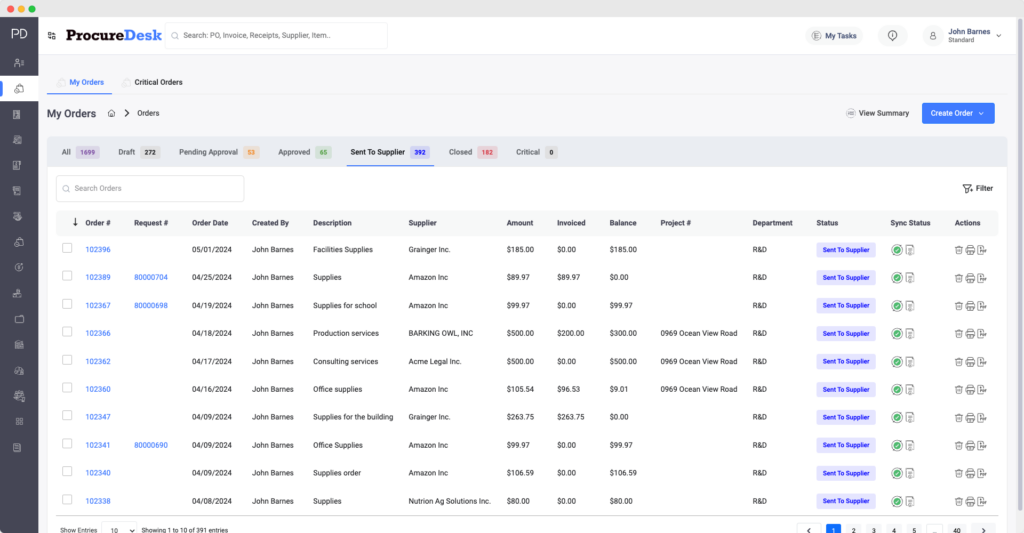
Task: Click Supplies for the building description
Action: 353,417
